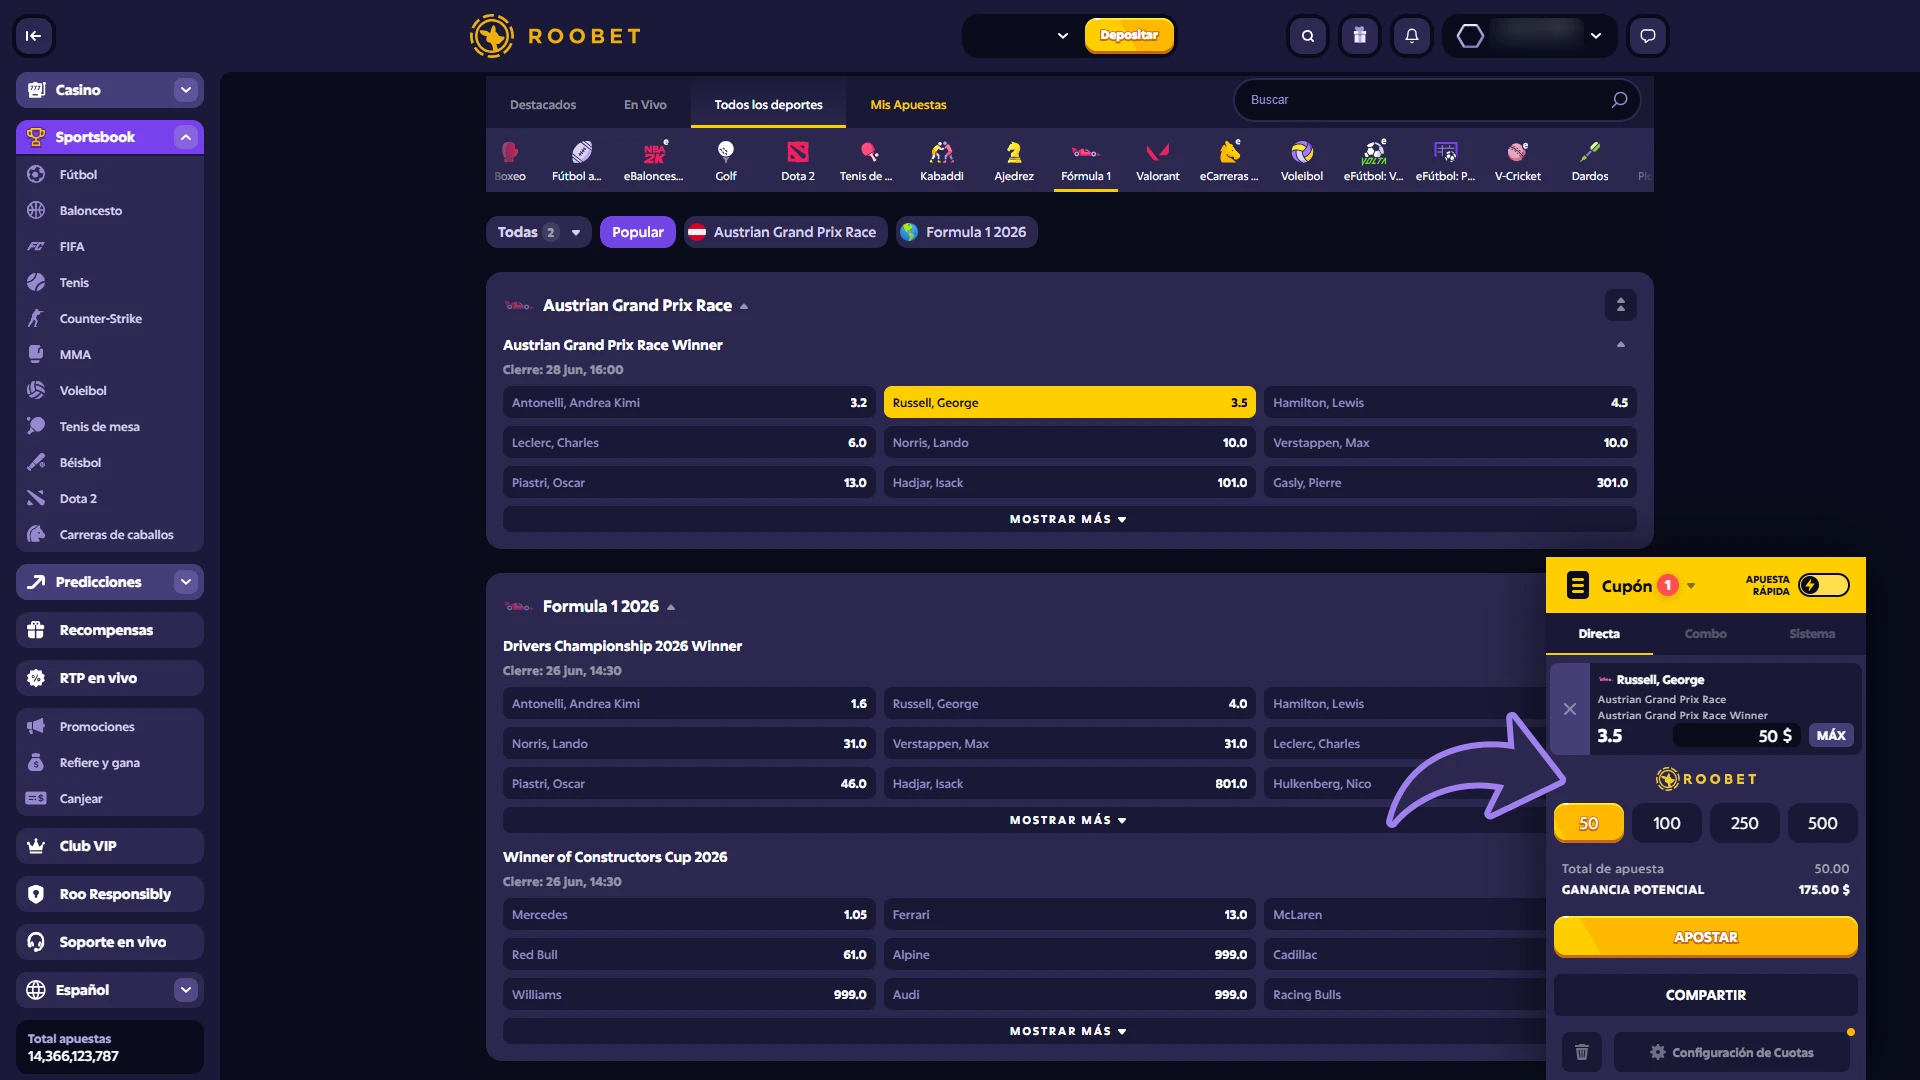Viewport: 1920px width, 1080px height.
Task: Select the Kabaddi sport icon
Action: click(942, 161)
